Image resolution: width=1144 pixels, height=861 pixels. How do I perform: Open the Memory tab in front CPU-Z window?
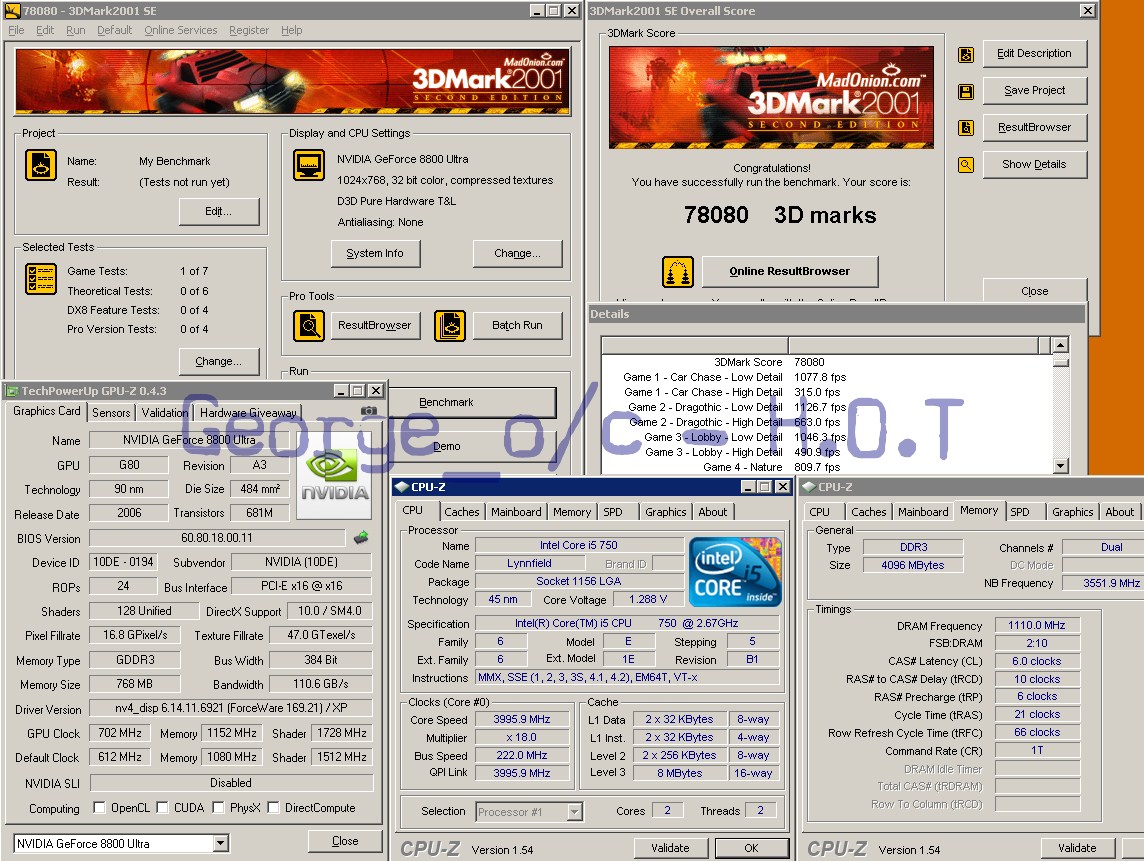point(572,512)
